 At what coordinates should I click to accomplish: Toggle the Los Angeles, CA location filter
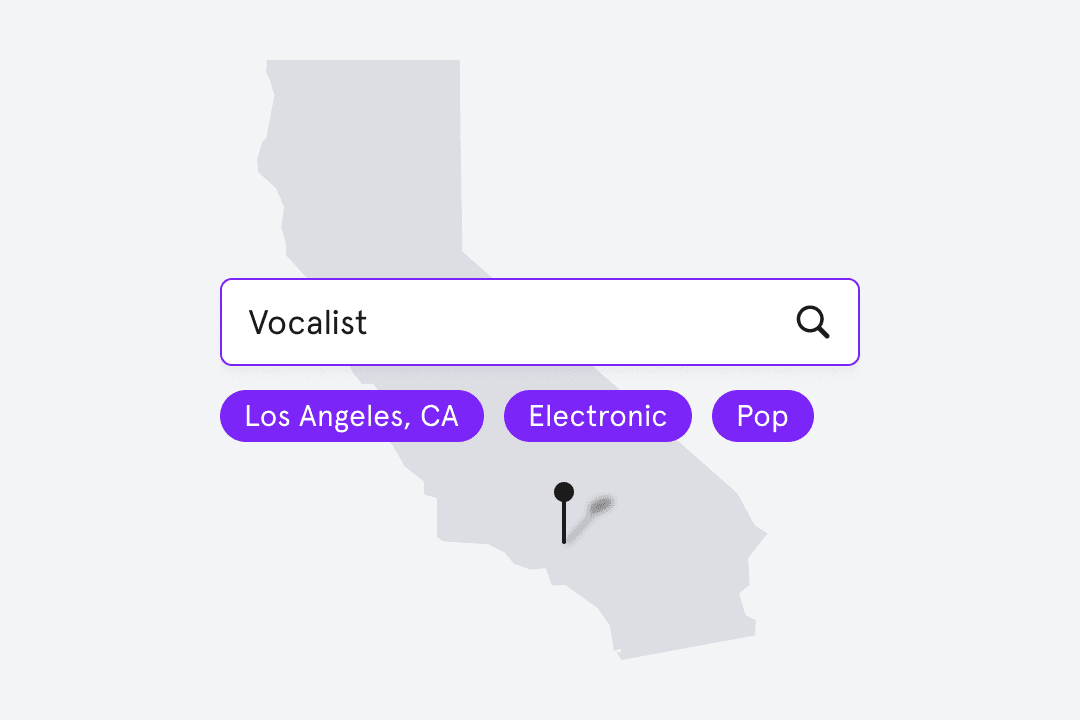click(x=351, y=416)
